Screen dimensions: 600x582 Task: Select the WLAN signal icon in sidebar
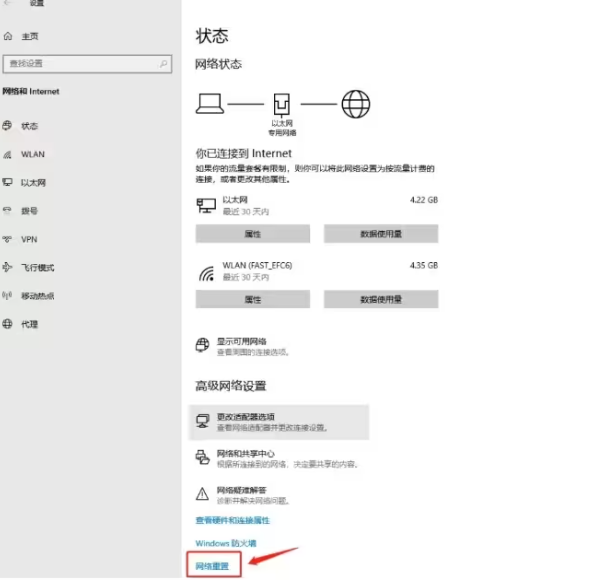click(x=7, y=155)
